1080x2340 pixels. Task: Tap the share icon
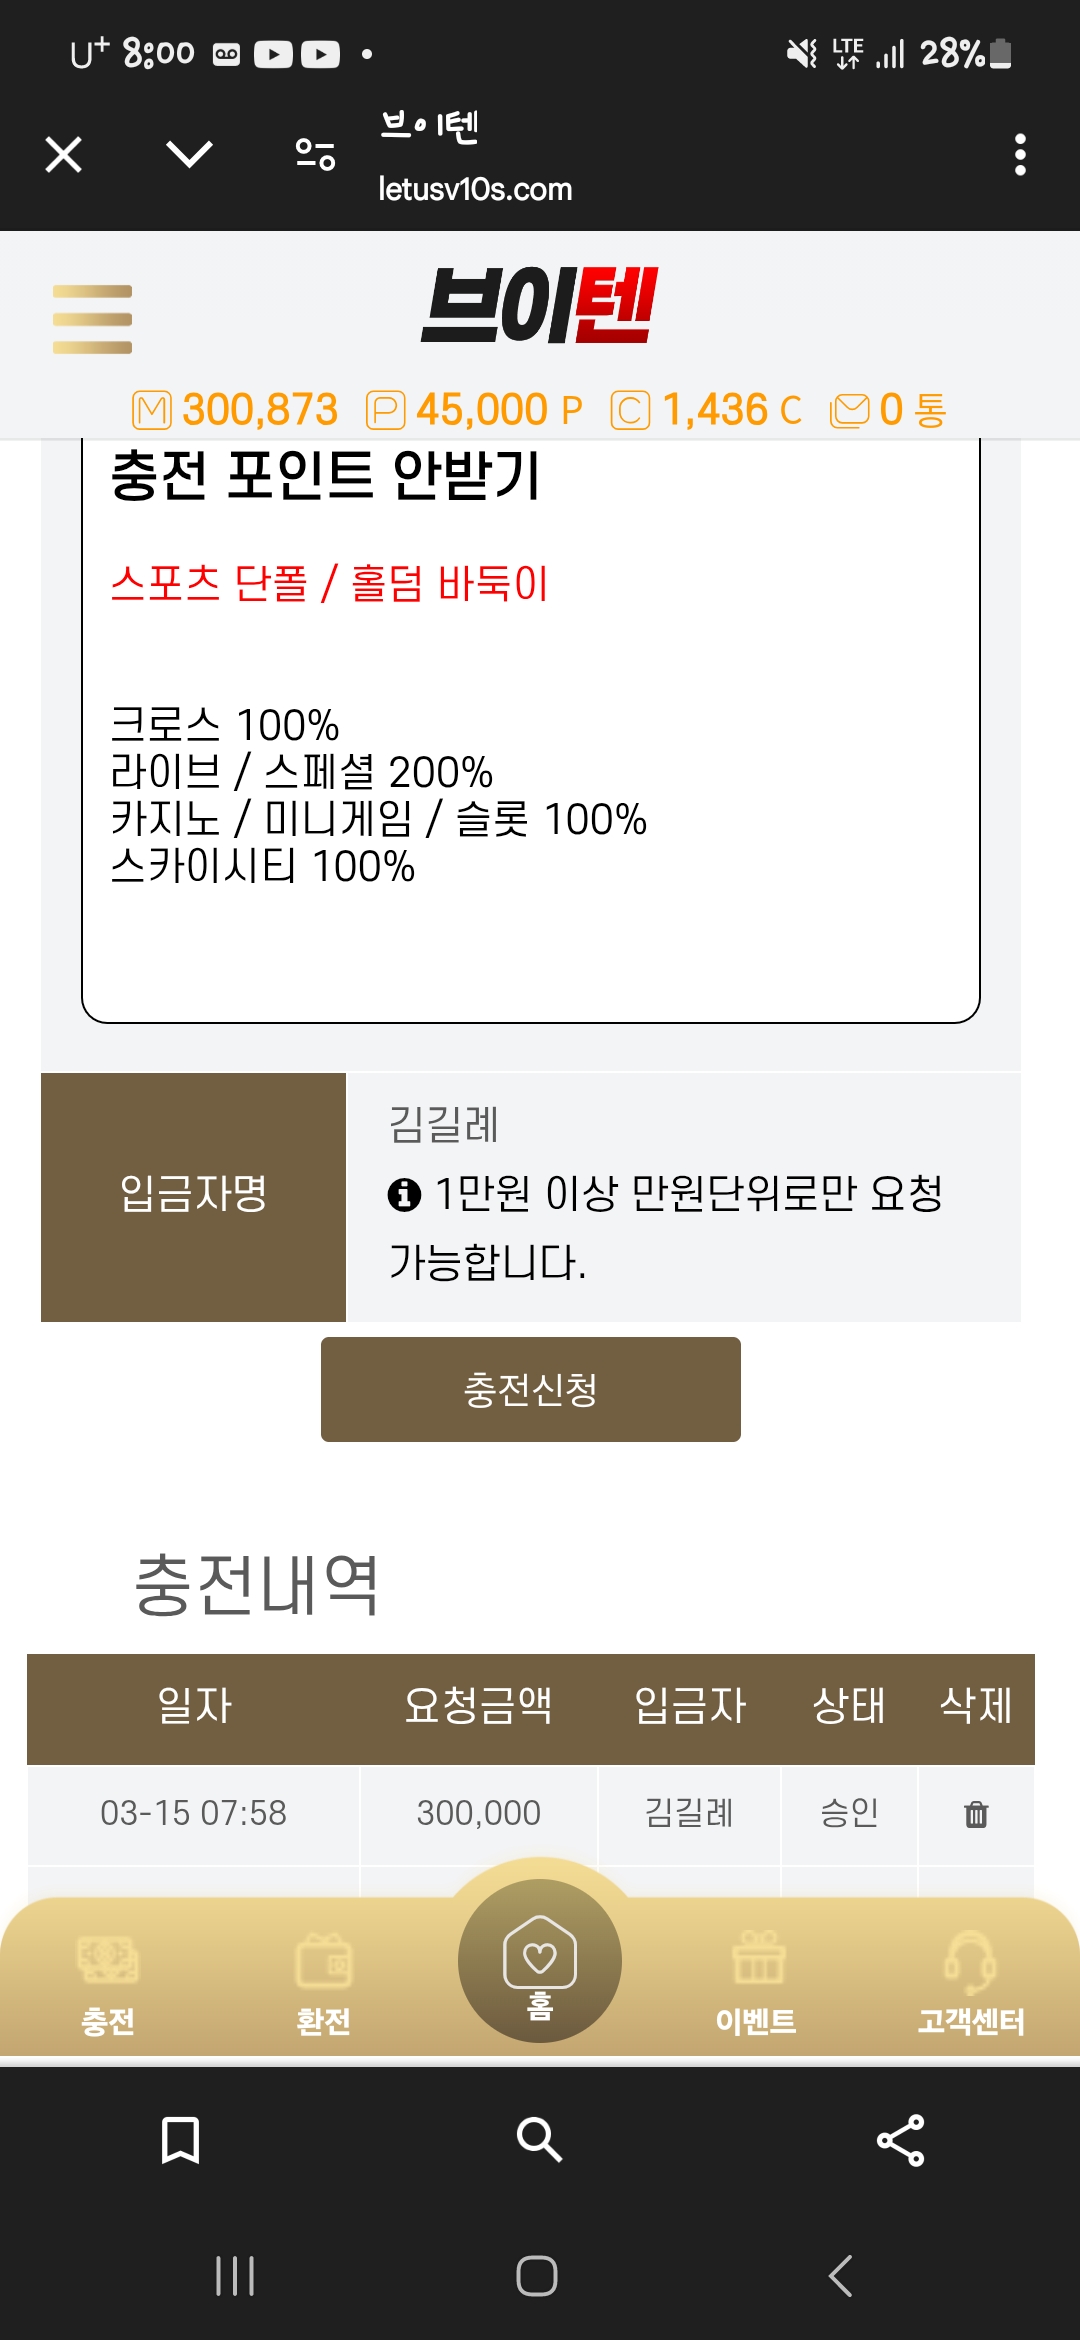point(900,2140)
